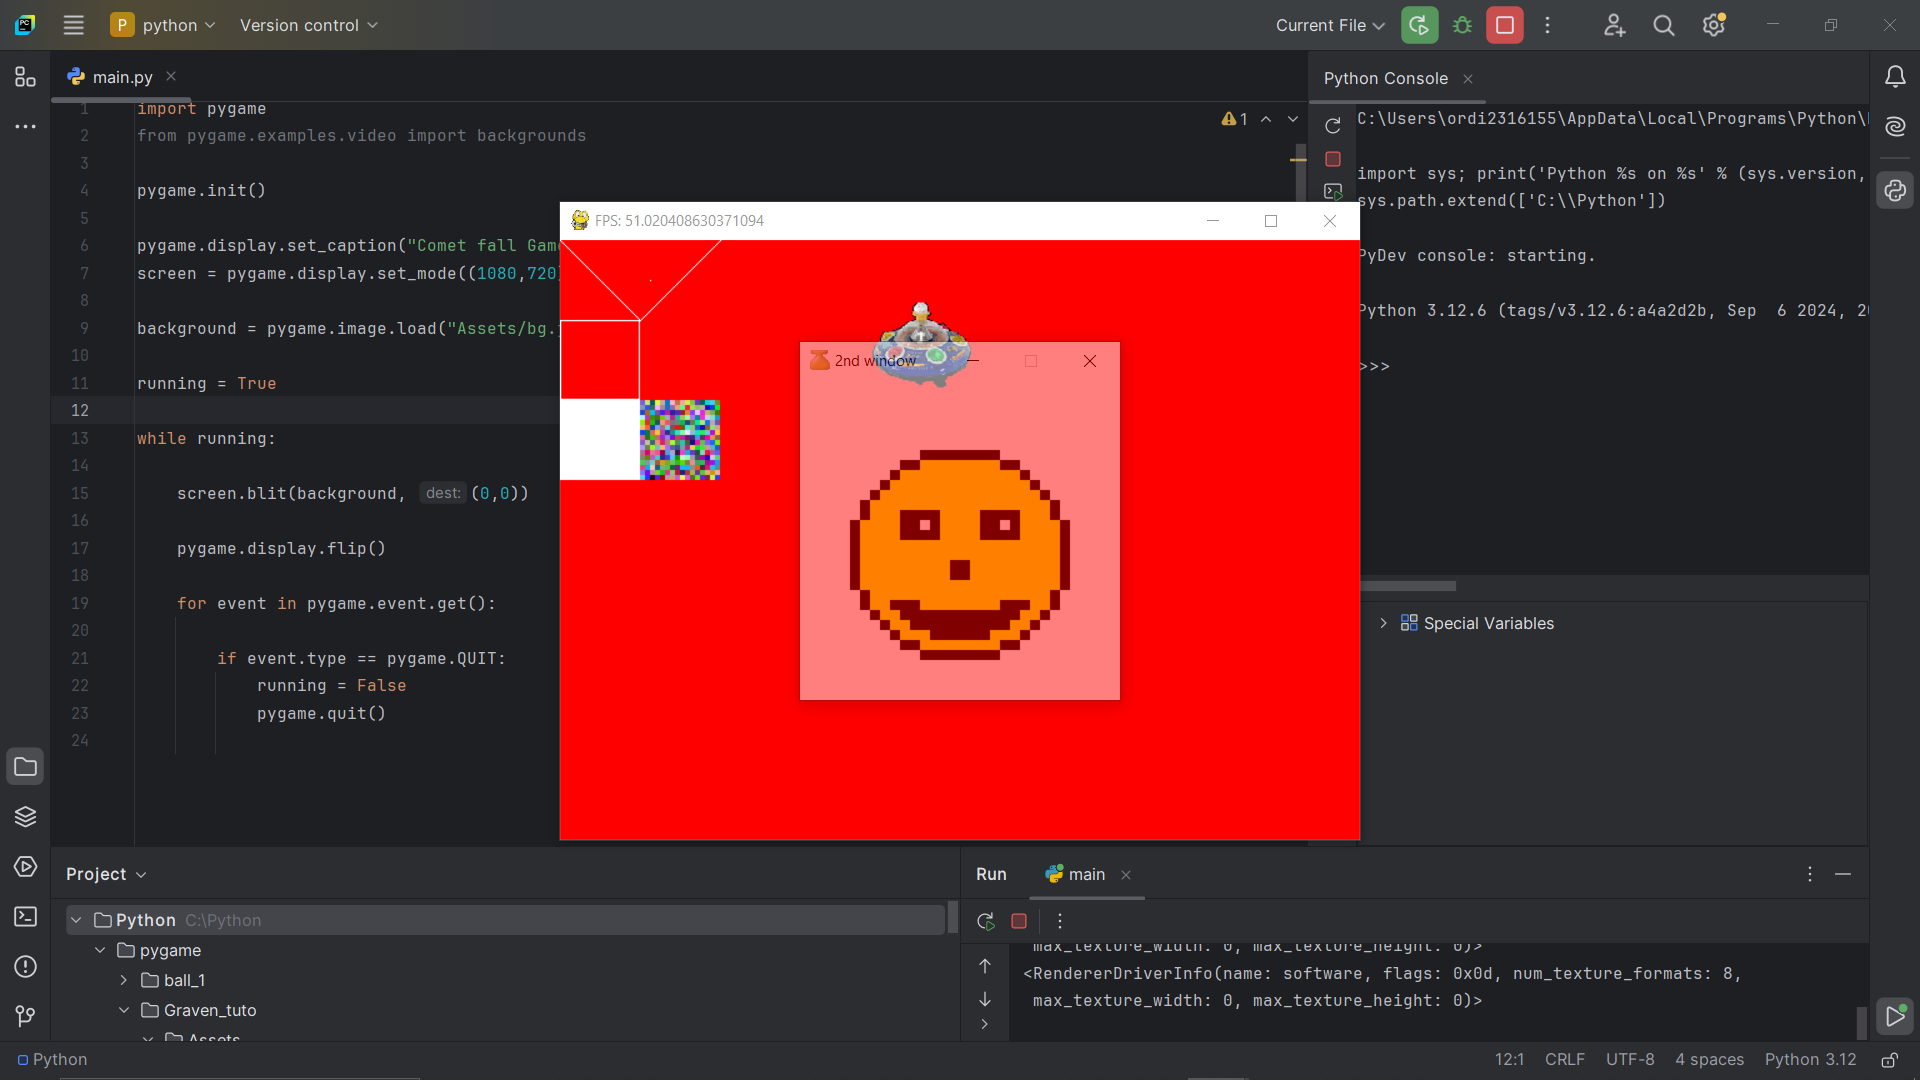The width and height of the screenshot is (1920, 1080).
Task: Open the 4 spaces indent settings
Action: tap(1709, 1060)
